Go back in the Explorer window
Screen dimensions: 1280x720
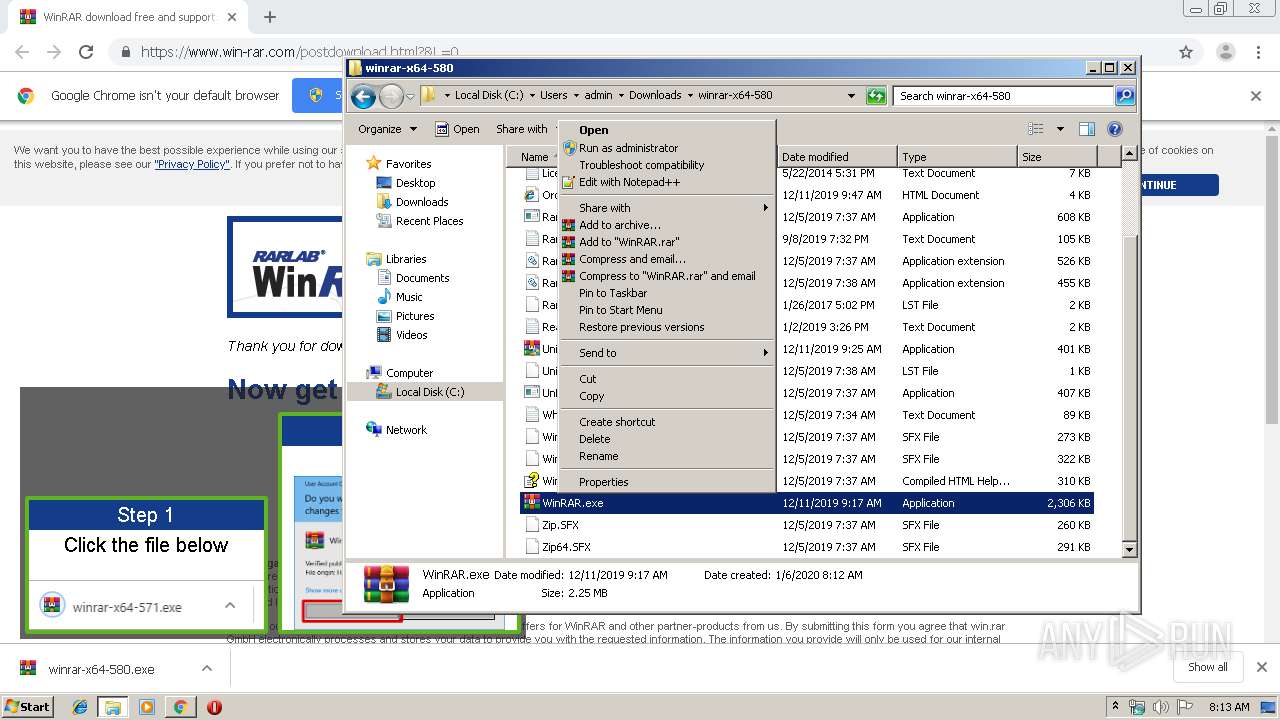click(363, 96)
